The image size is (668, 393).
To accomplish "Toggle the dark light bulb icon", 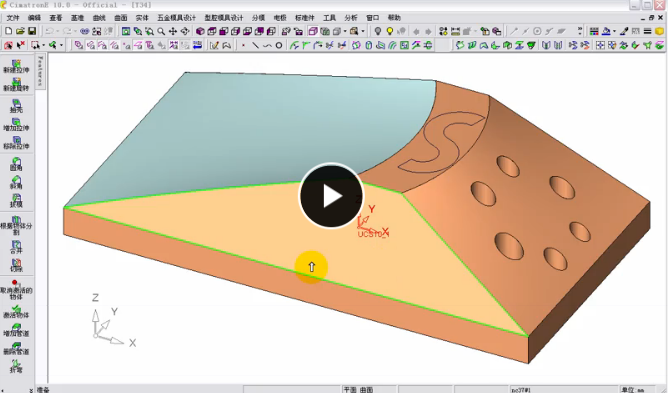I will coord(377,31).
